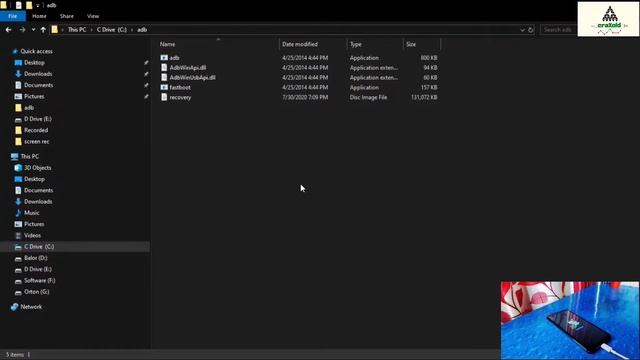The height and width of the screenshot is (360, 640).
Task: Open the File ribbon tab
Action: tap(13, 16)
